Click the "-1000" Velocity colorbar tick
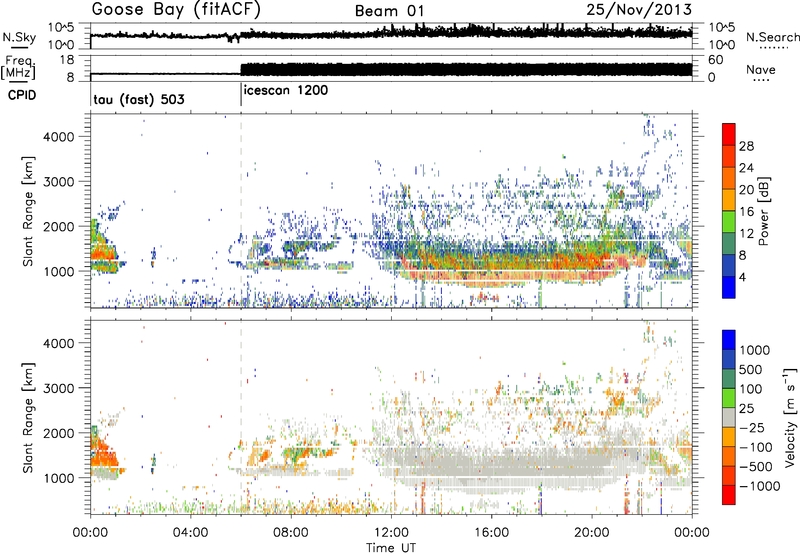This screenshot has height=554, width=800. [759, 486]
